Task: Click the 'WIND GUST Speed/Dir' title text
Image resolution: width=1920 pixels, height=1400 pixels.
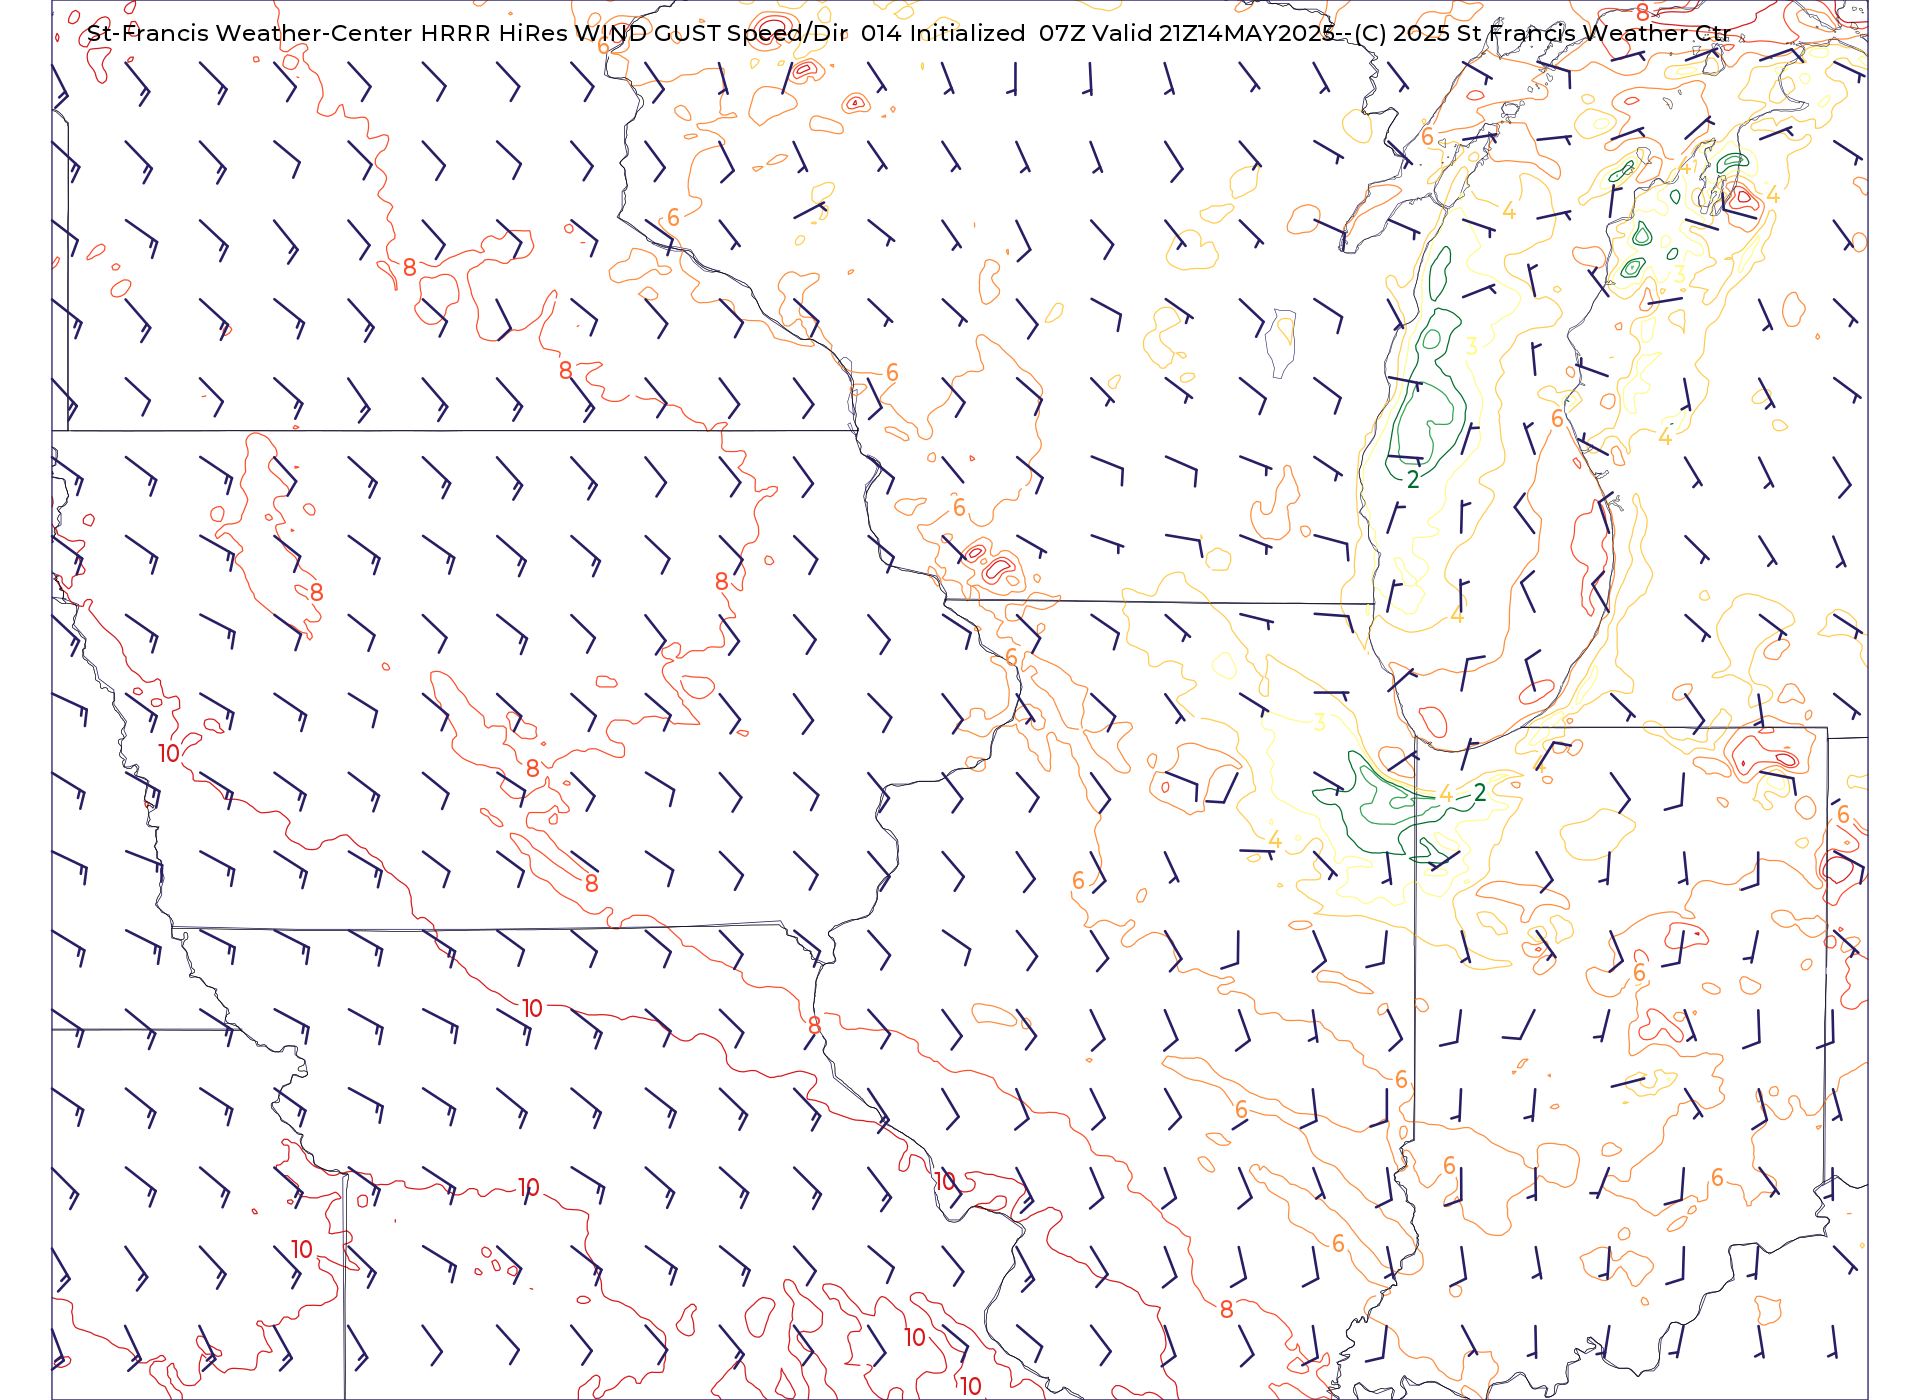Action: point(711,33)
